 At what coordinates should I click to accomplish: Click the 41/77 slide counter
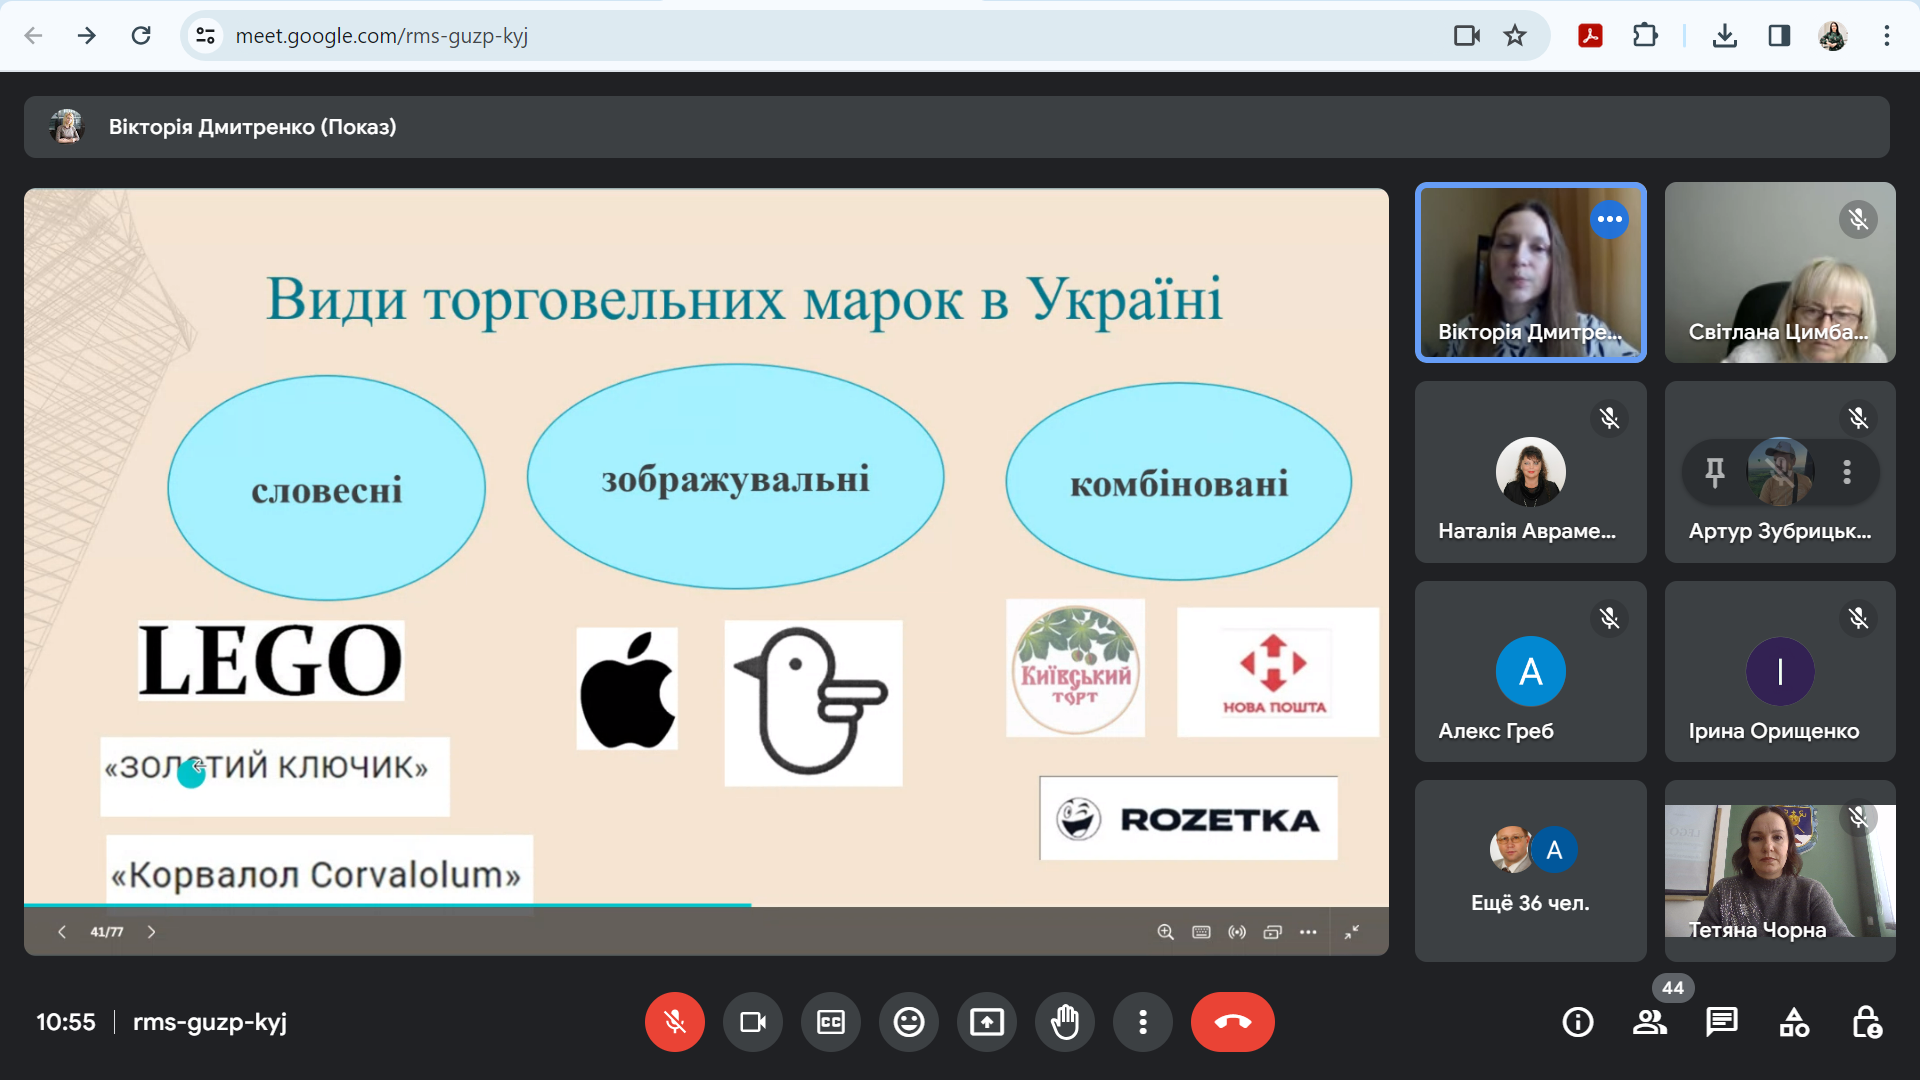tap(106, 932)
